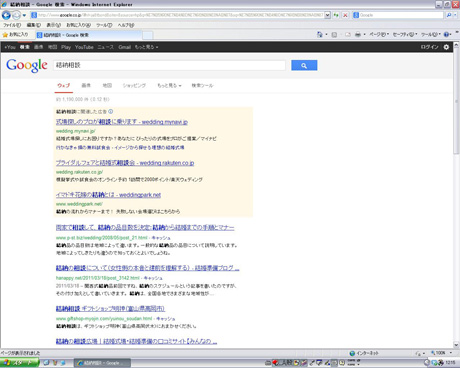This screenshot has width=460, height=368.
Task: Open the お気に入り(A) menu in menu bar
Action: pyautogui.click(x=78, y=25)
